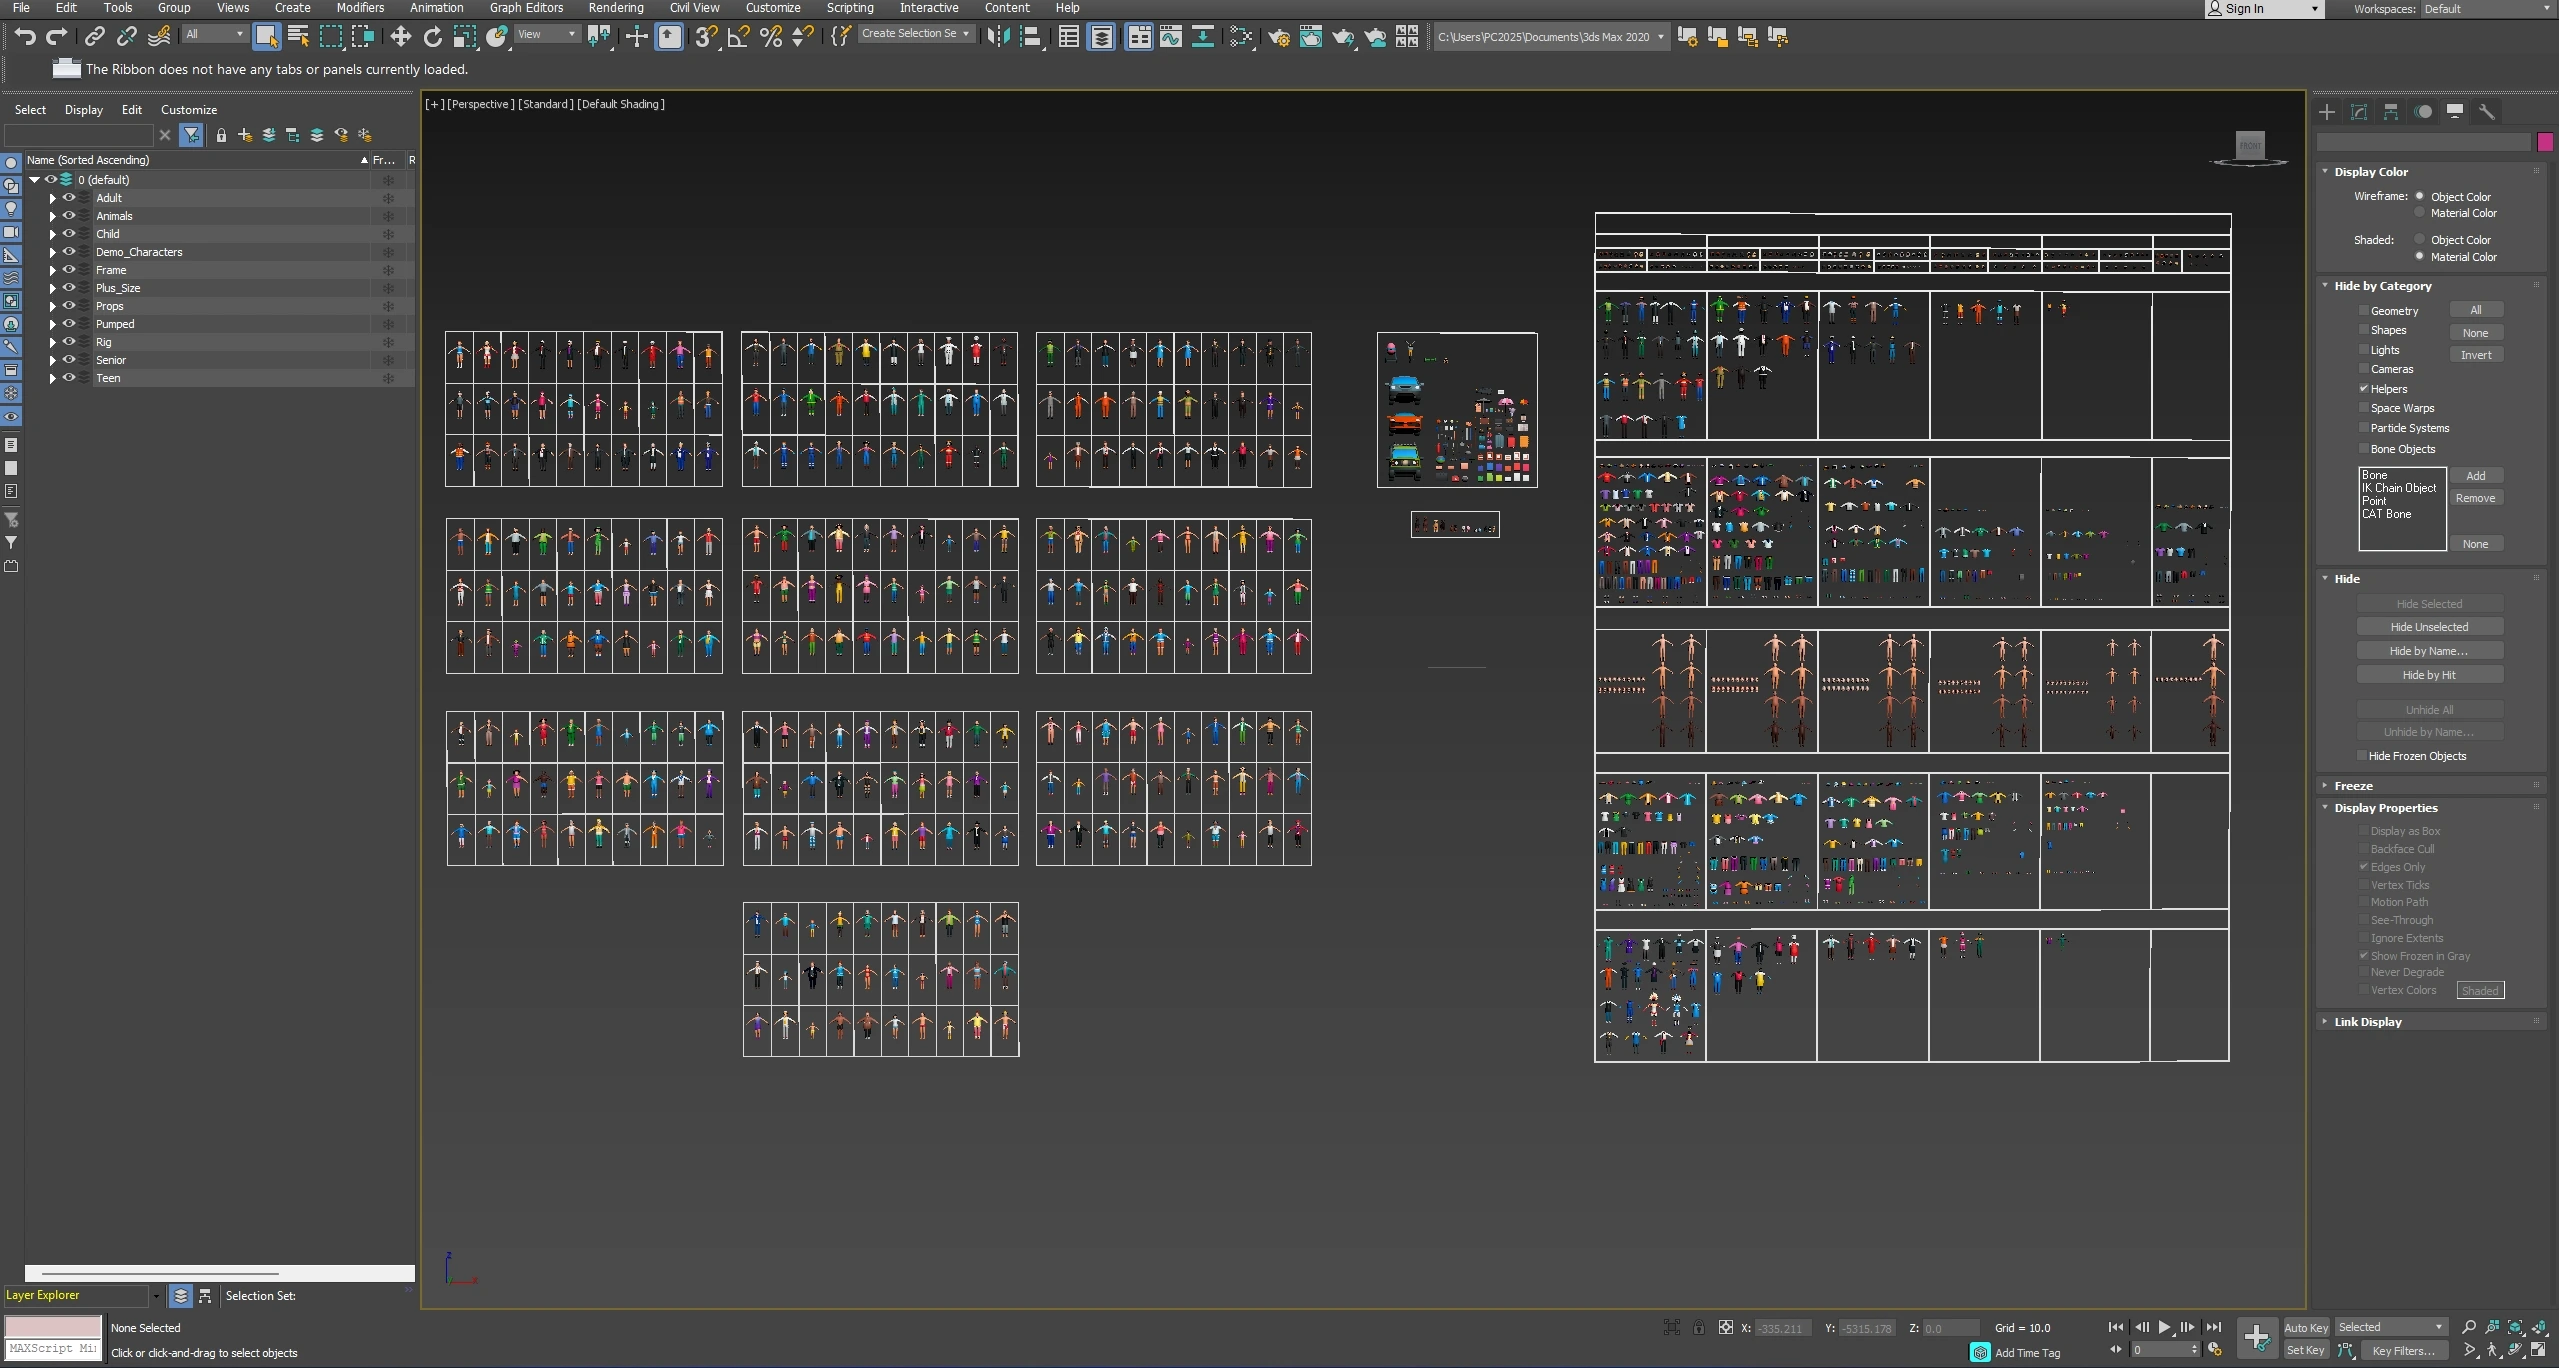
Task: Expand the Demo_Characters layer
Action: (x=52, y=252)
